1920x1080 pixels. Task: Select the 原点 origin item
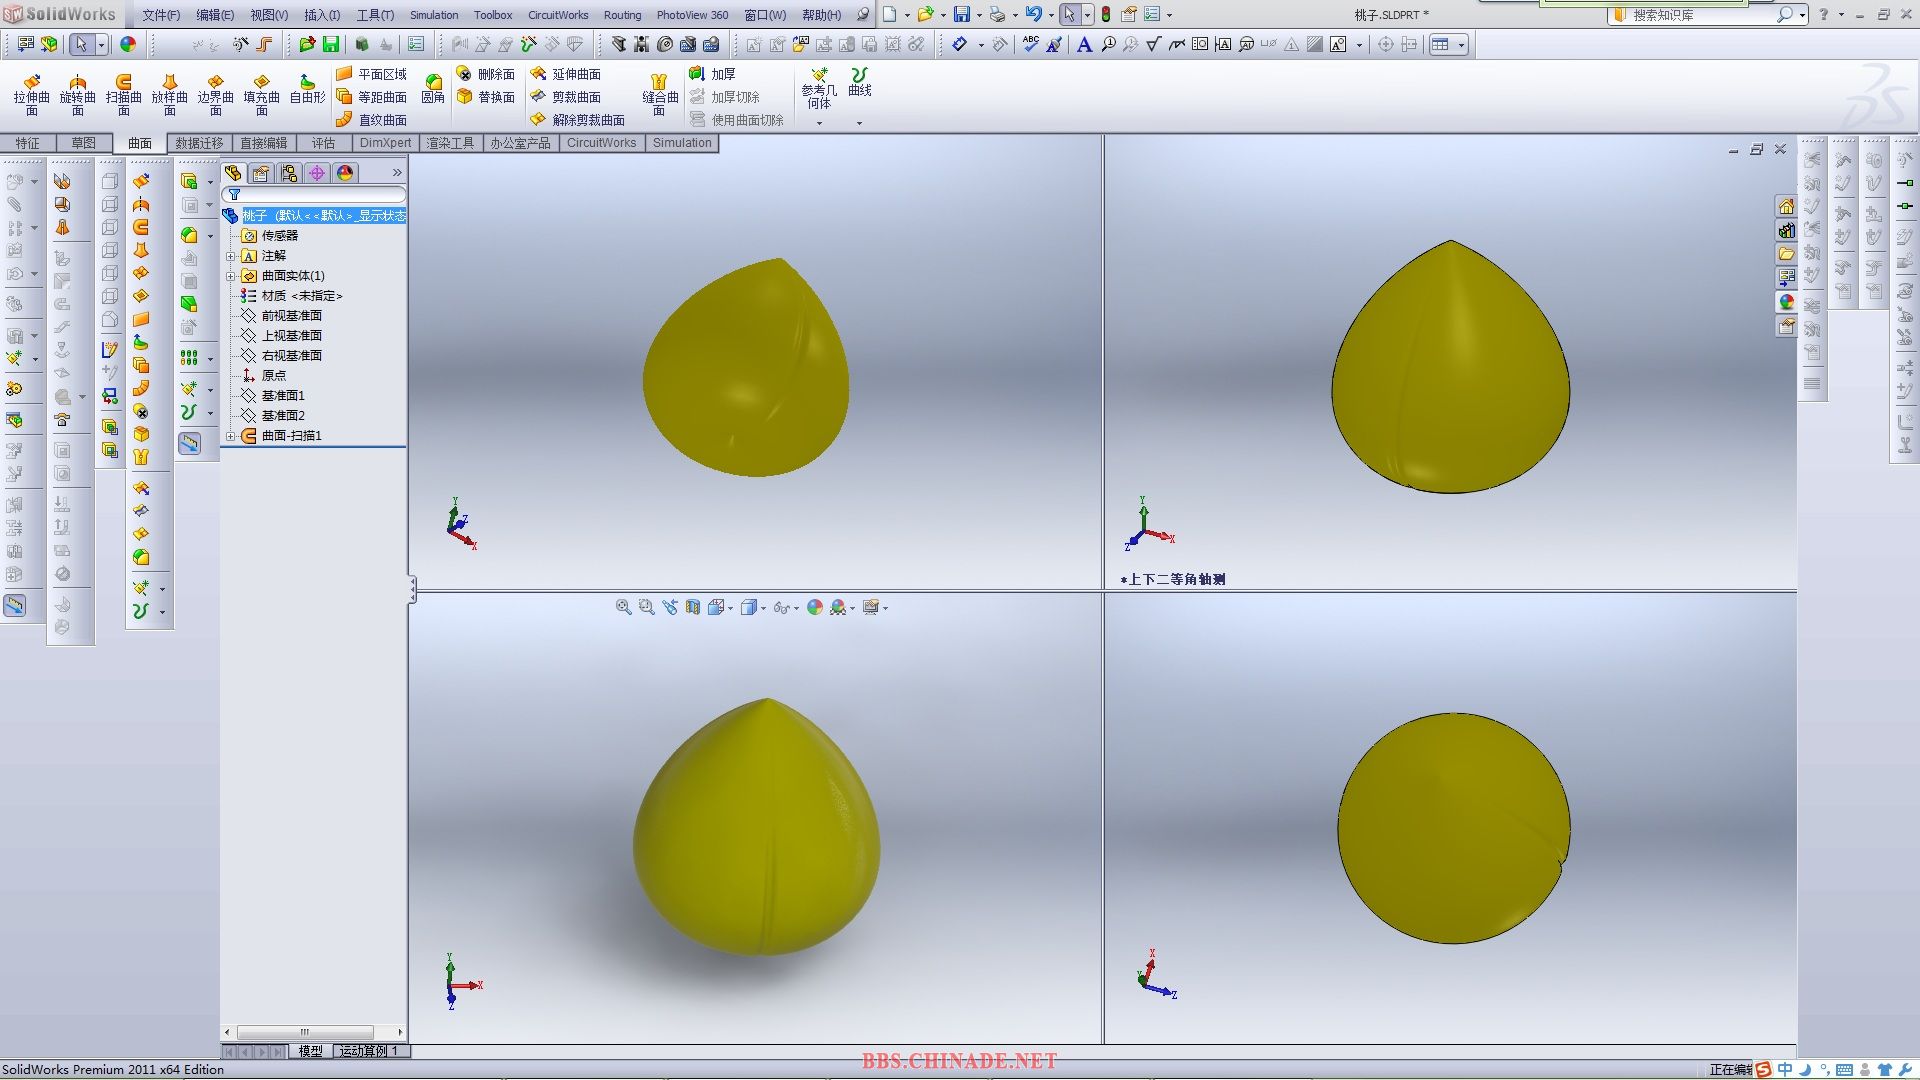[x=264, y=376]
